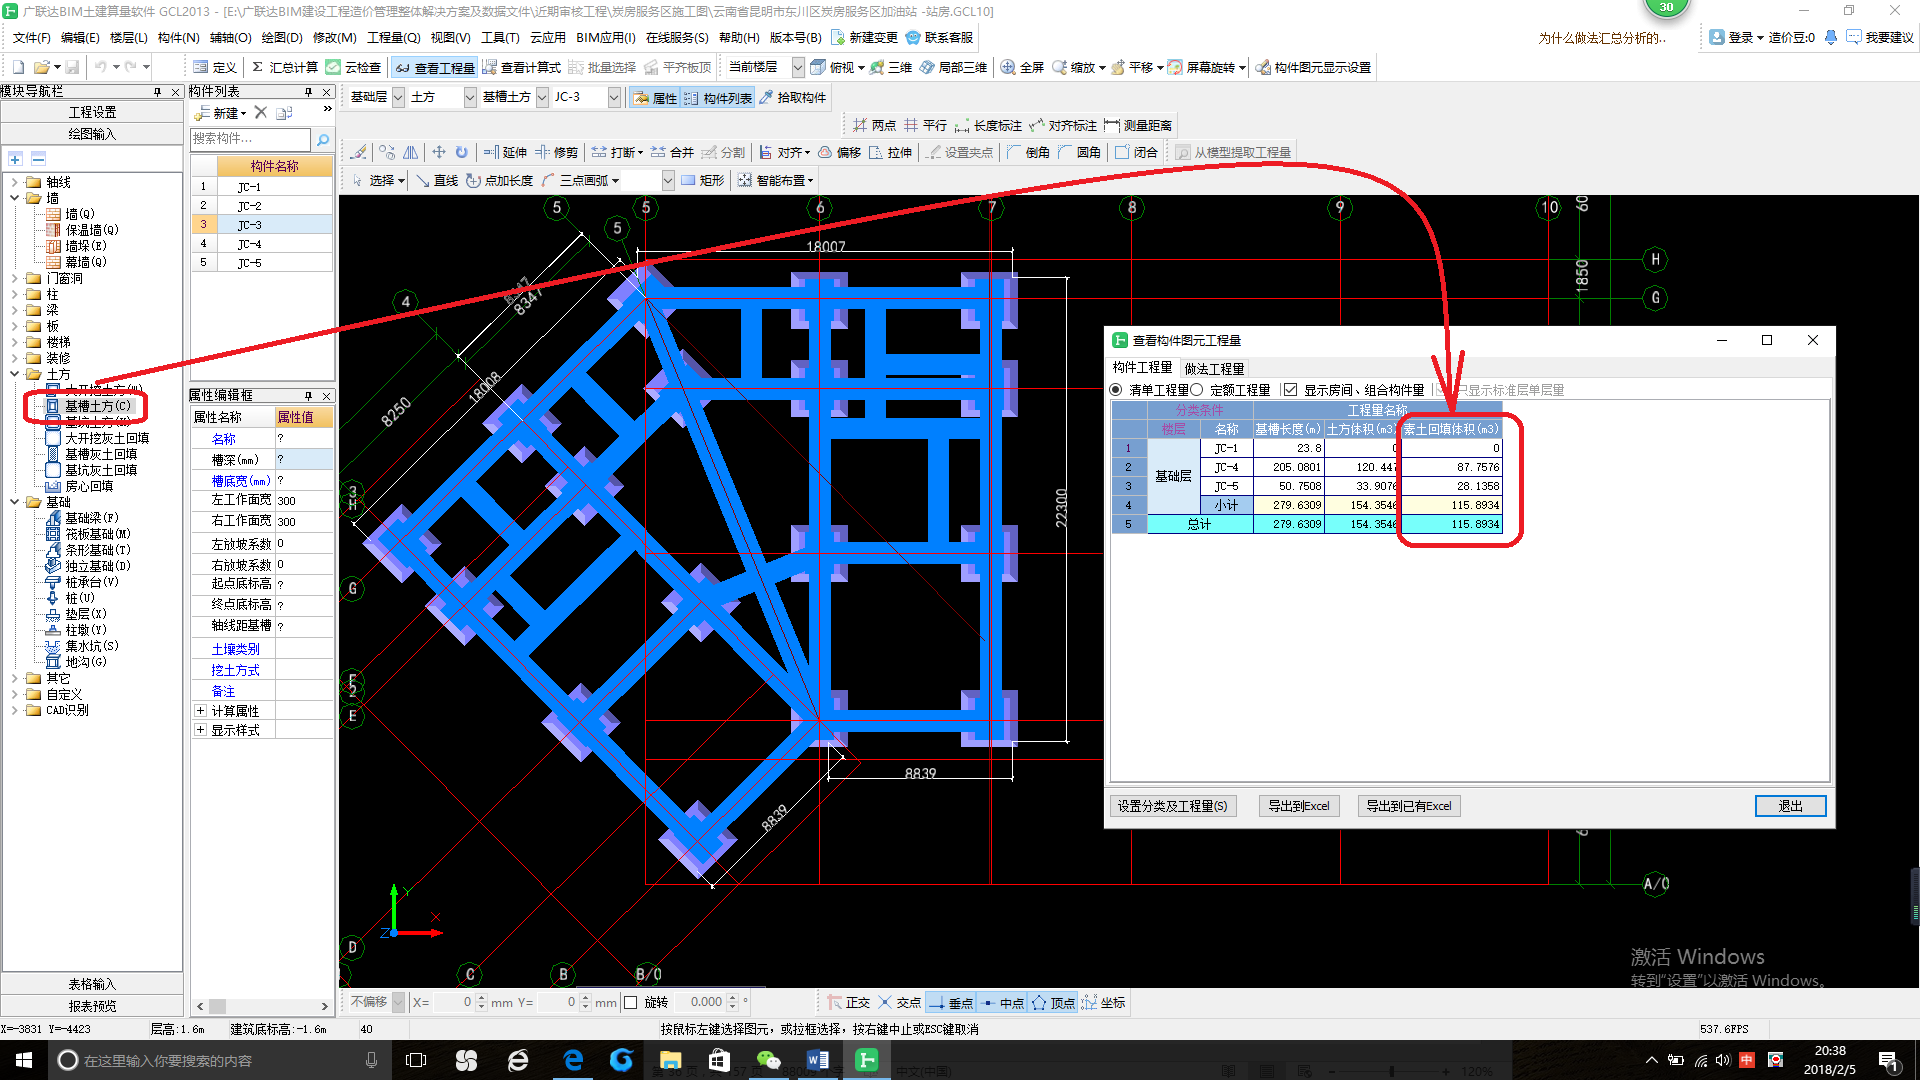
Task: Open the 测量距离 measure distance tool
Action: click(x=1138, y=125)
